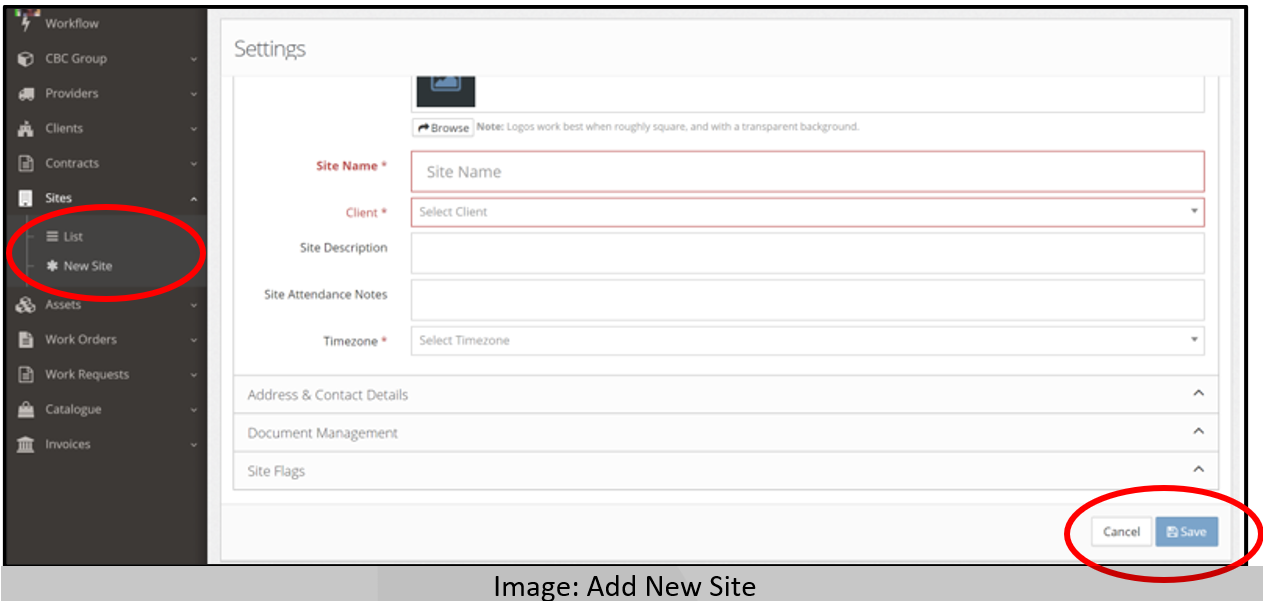The image size is (1263, 601).
Task: Expand the Document Management section
Action: [x=725, y=433]
